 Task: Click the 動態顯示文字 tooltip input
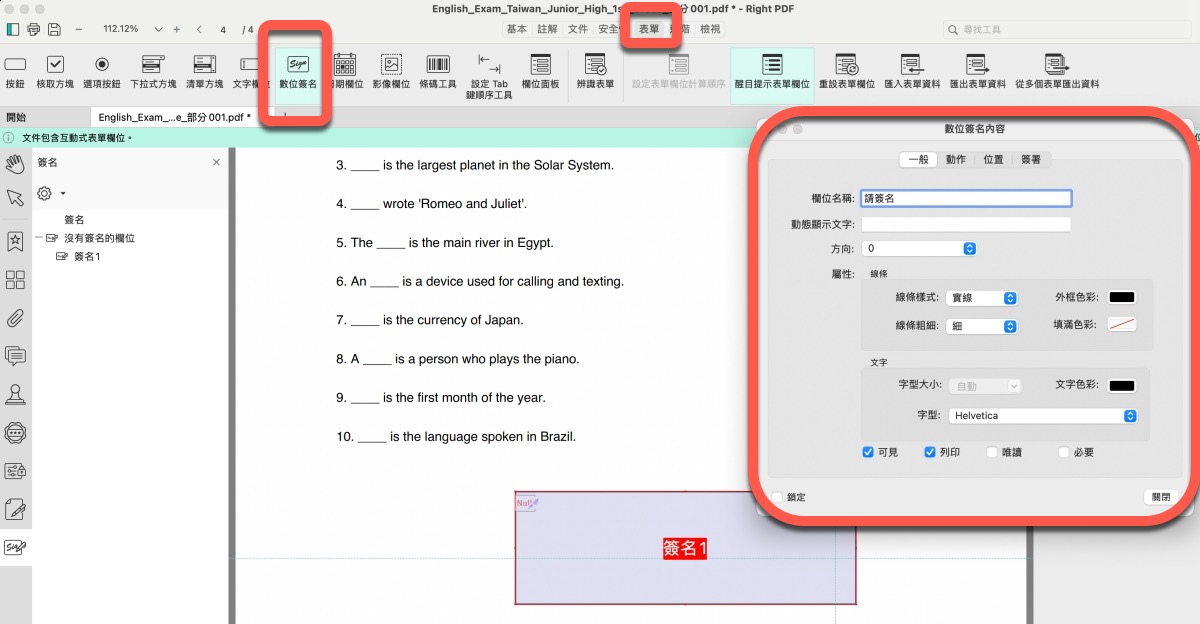966,224
